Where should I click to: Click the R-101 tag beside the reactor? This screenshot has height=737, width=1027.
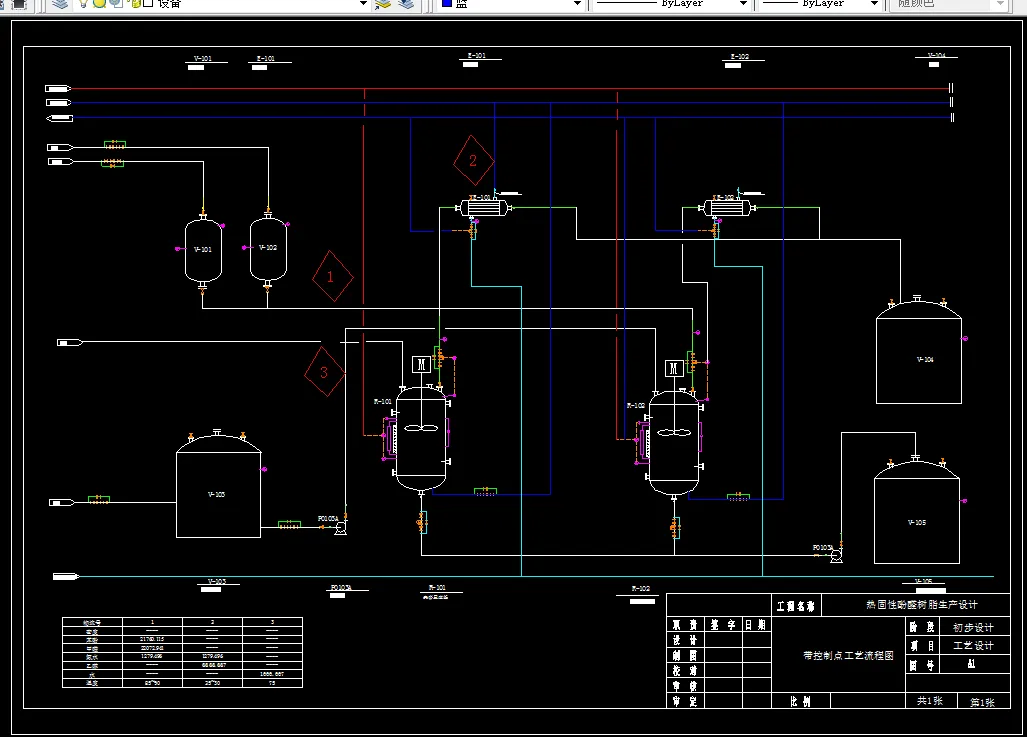(383, 402)
